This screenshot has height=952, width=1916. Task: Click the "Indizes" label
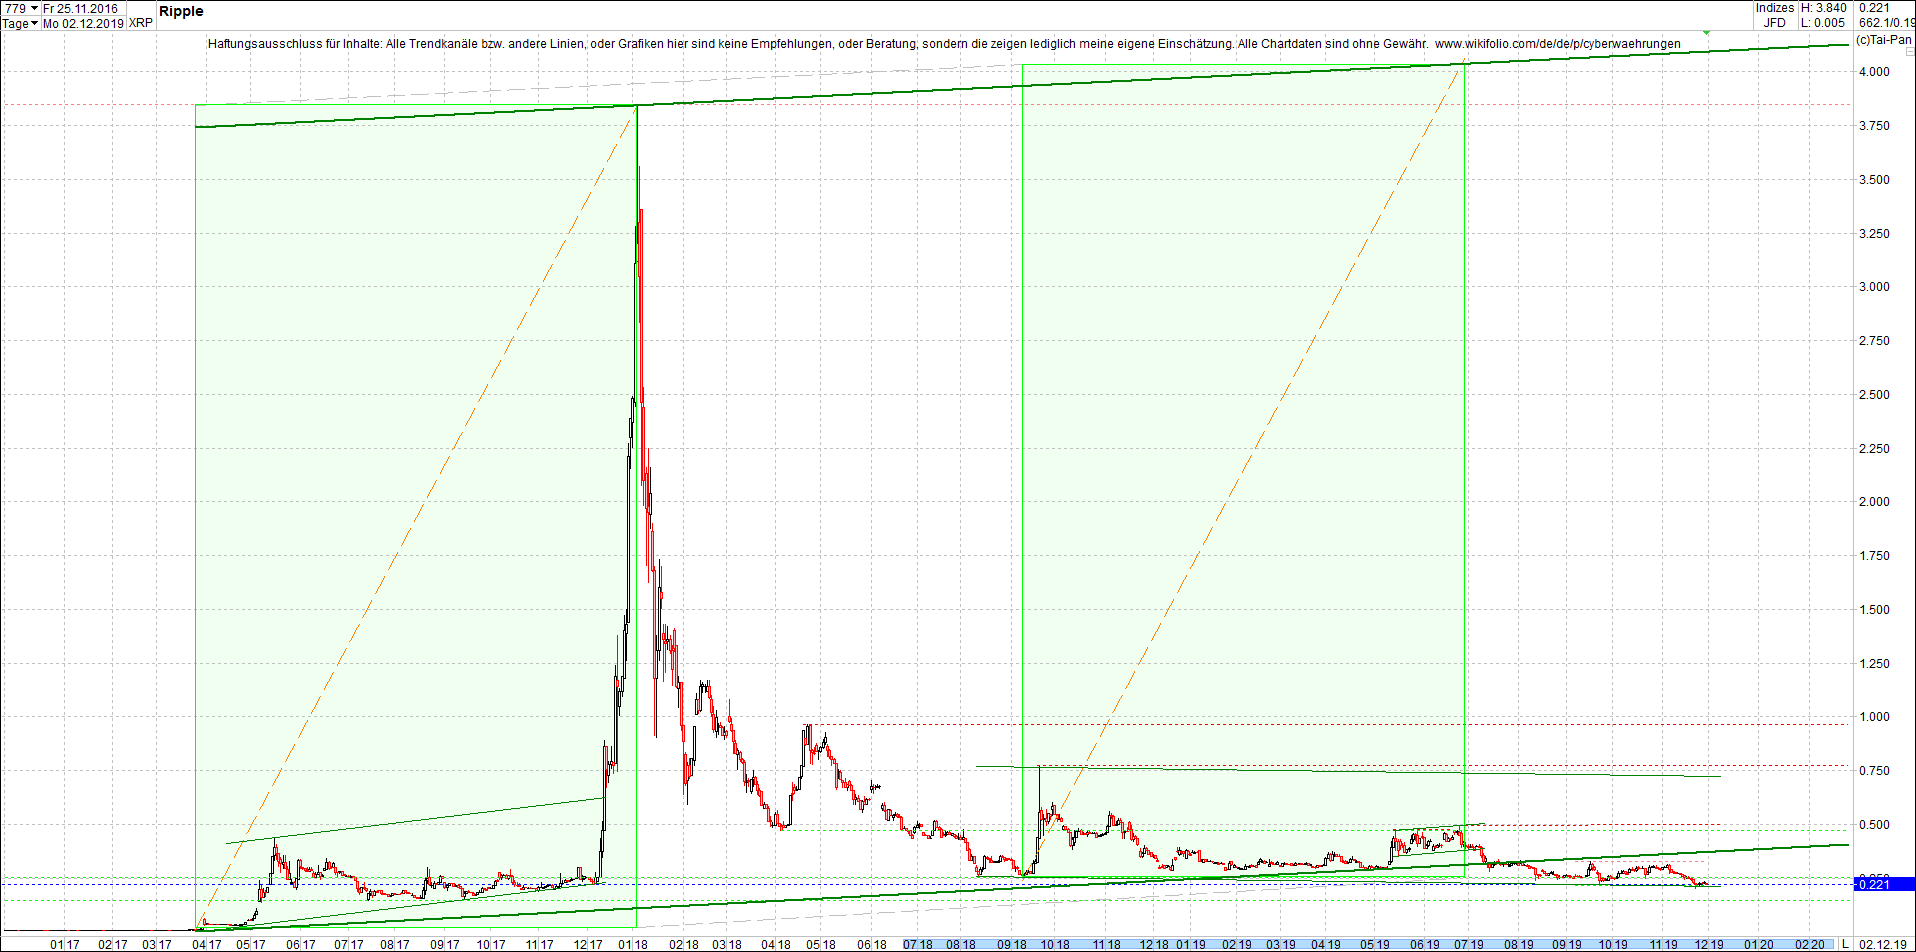pyautogui.click(x=1777, y=8)
